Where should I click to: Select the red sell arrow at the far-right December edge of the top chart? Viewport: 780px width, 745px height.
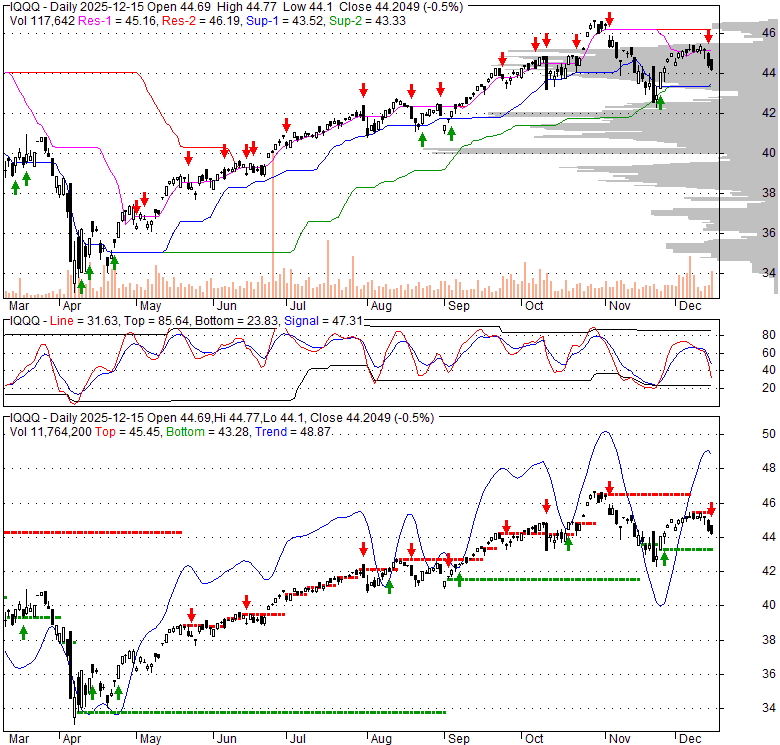[x=708, y=36]
